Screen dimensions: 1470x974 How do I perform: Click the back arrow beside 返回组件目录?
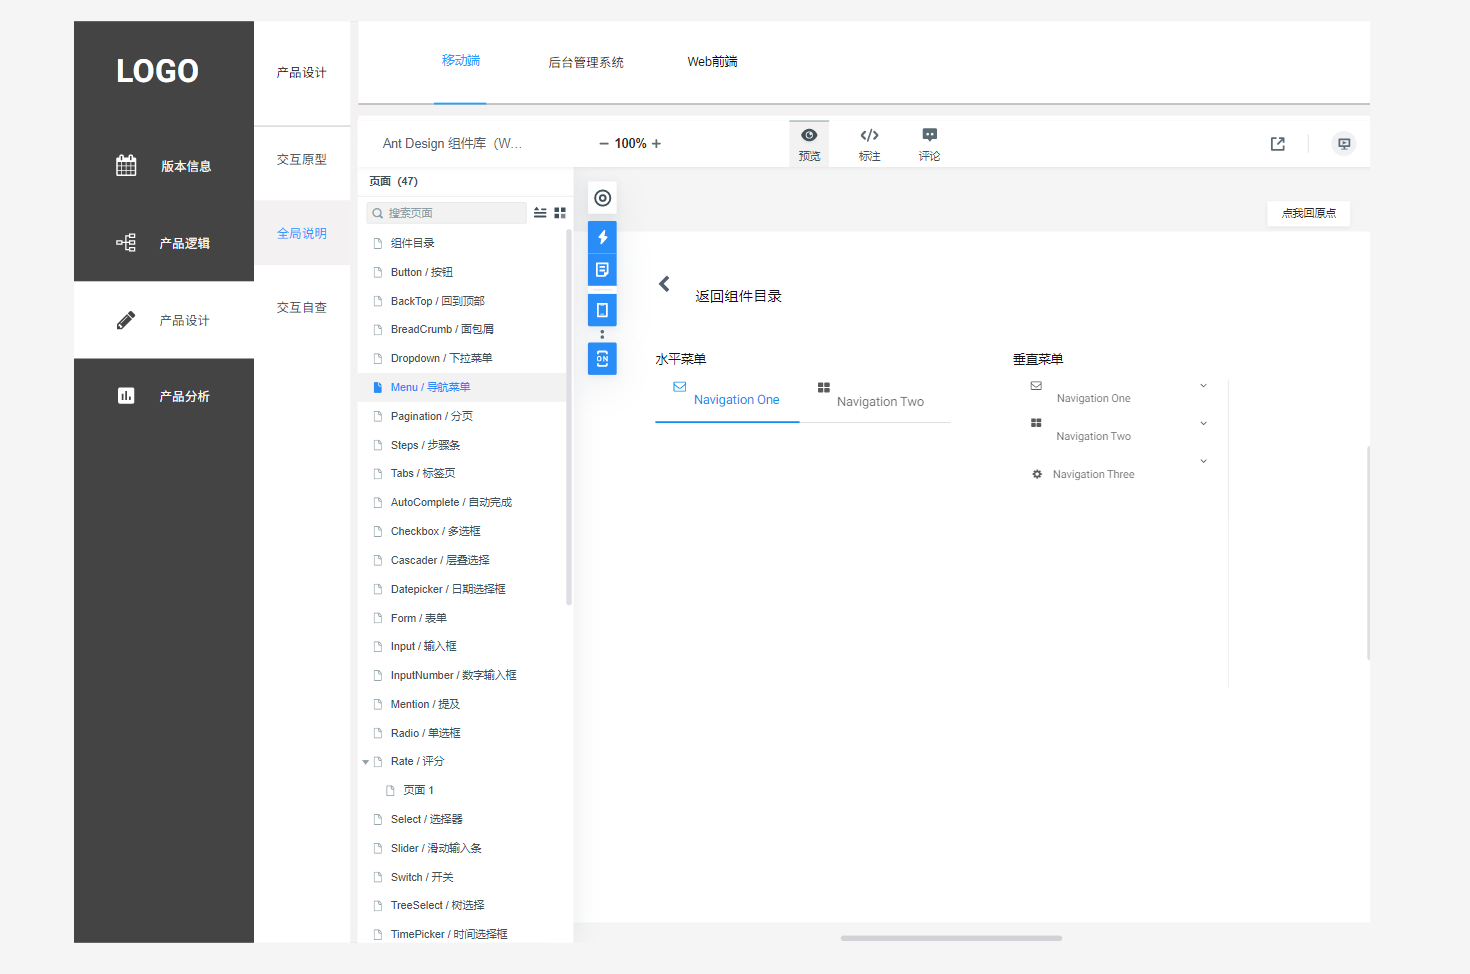pos(664,284)
